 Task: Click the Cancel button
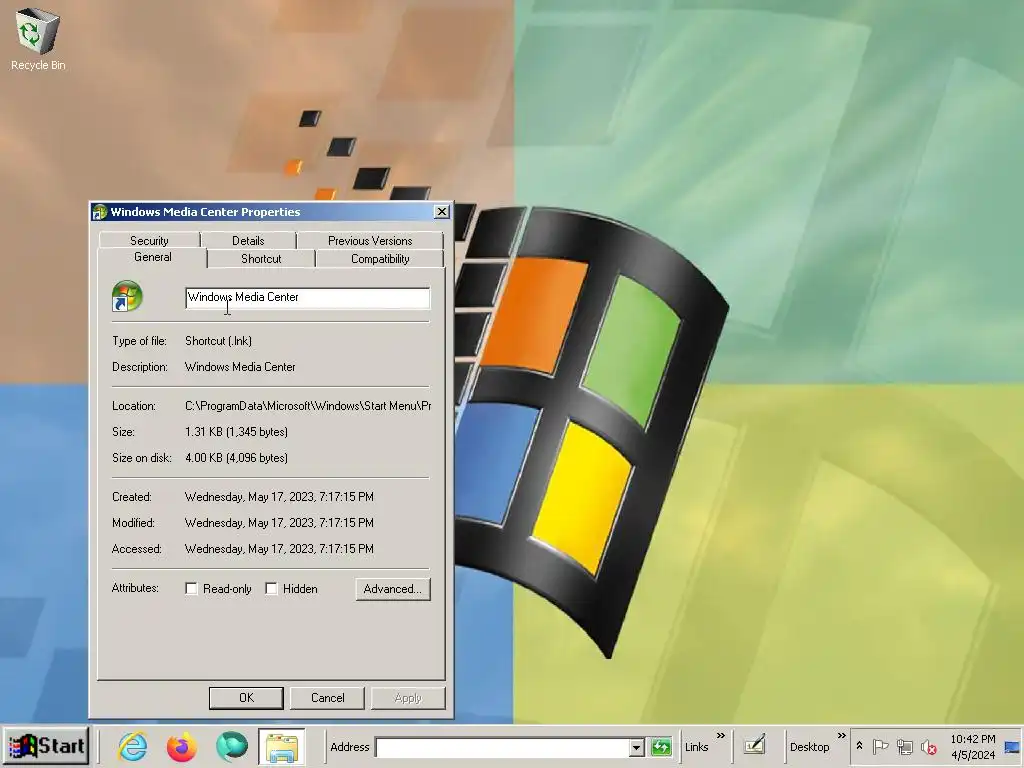[327, 697]
